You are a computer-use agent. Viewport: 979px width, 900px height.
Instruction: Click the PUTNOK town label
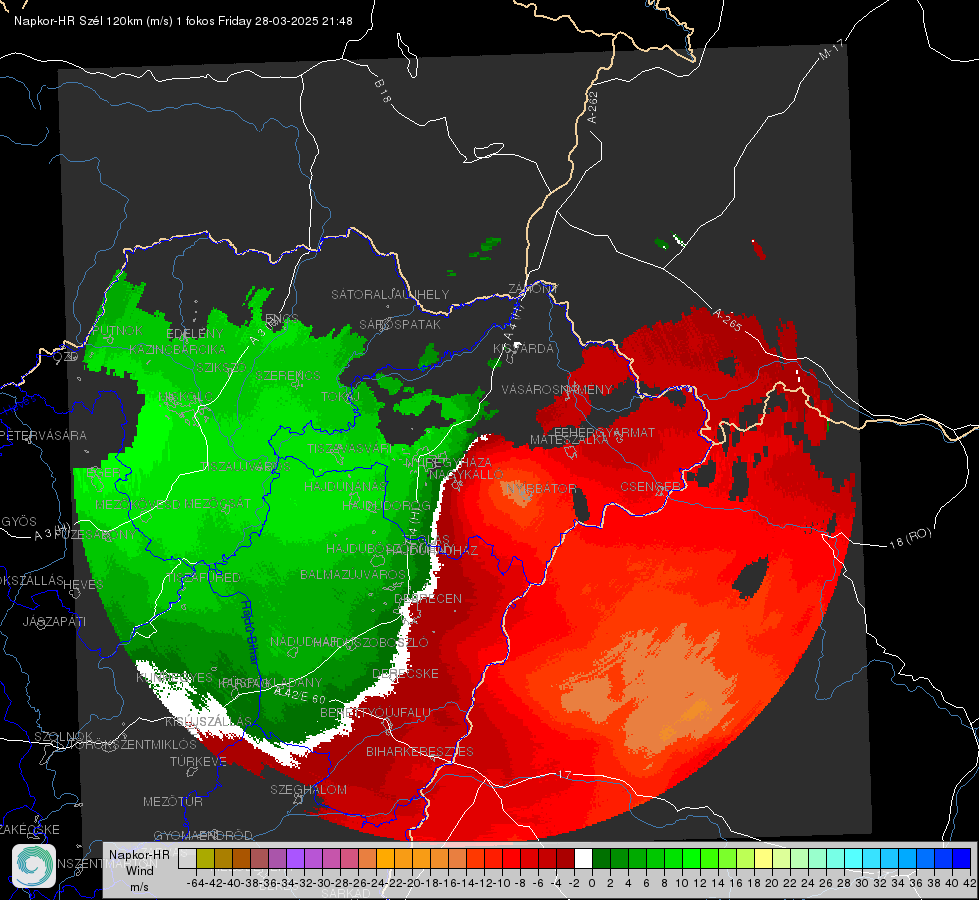pos(119,330)
